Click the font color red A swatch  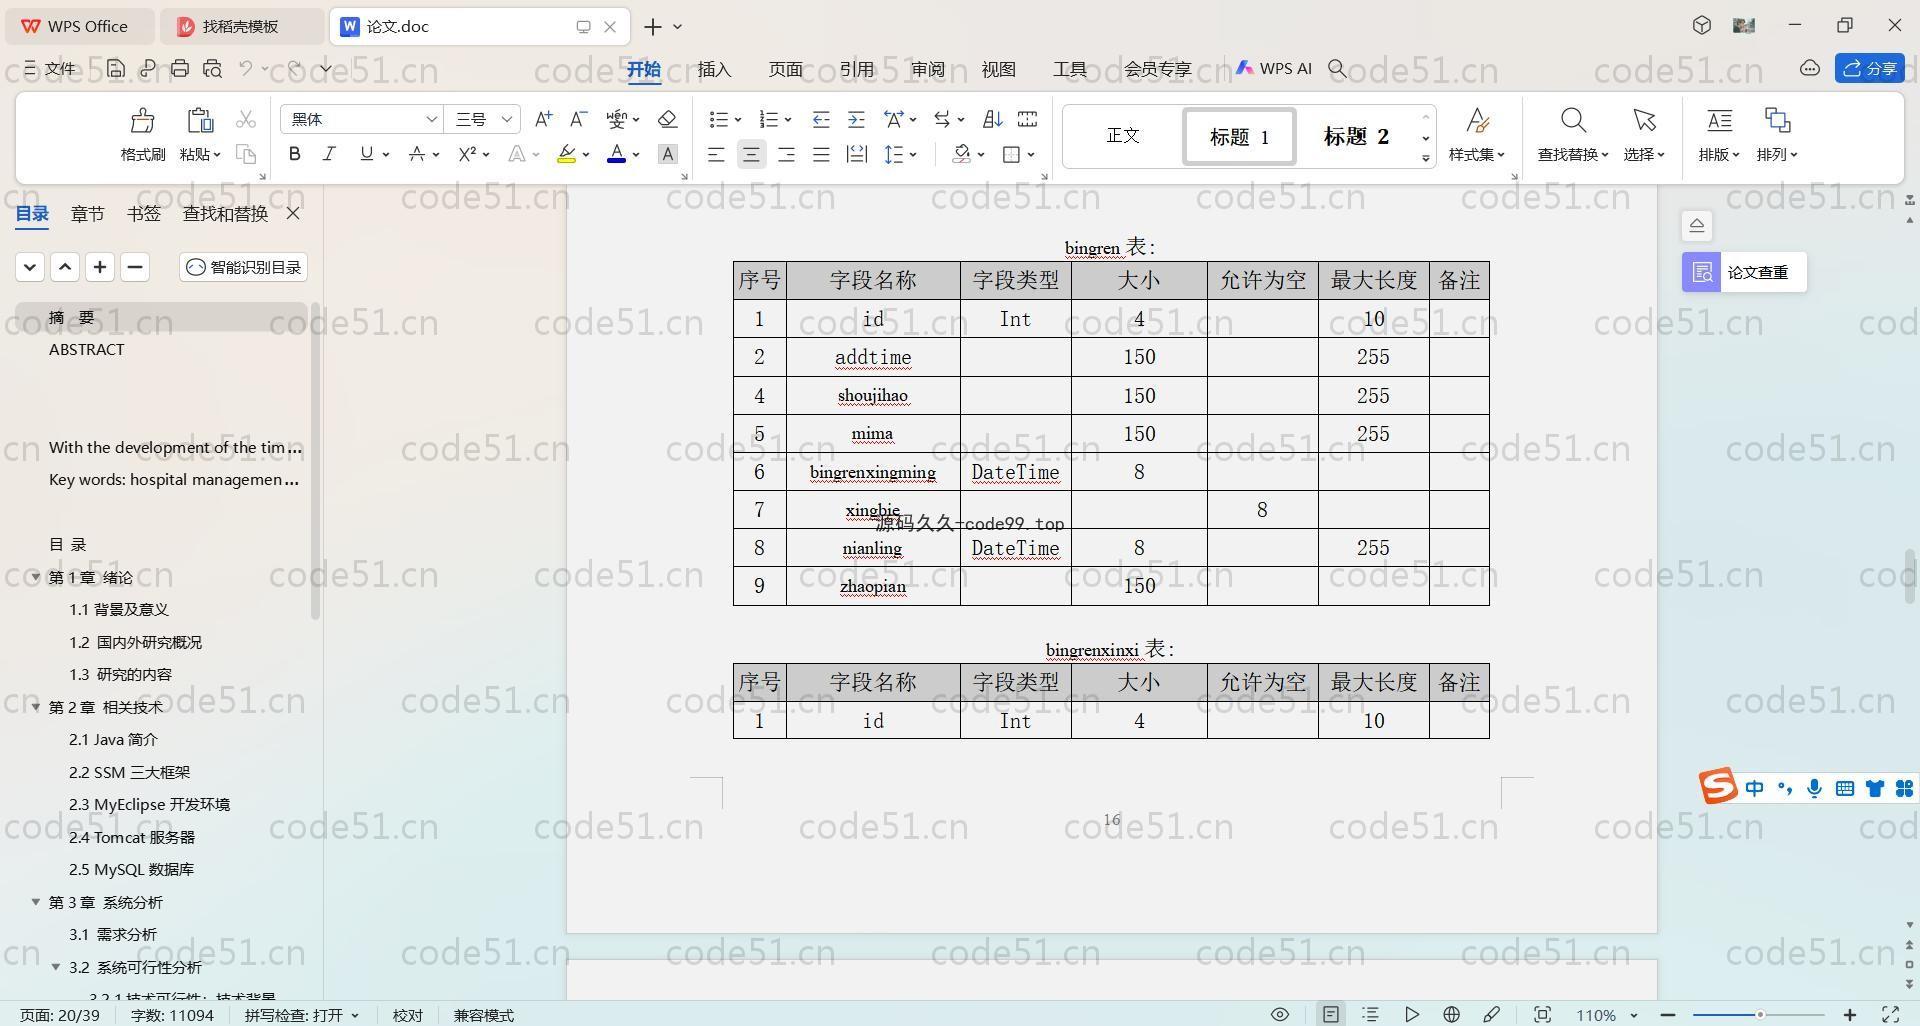pyautogui.click(x=616, y=154)
